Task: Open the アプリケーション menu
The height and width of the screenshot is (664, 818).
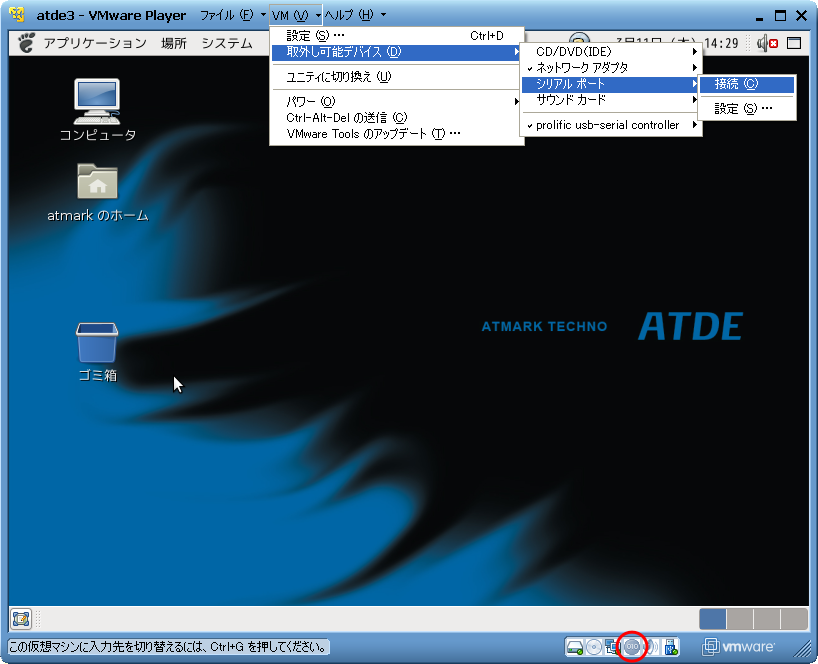Action: 95,43
